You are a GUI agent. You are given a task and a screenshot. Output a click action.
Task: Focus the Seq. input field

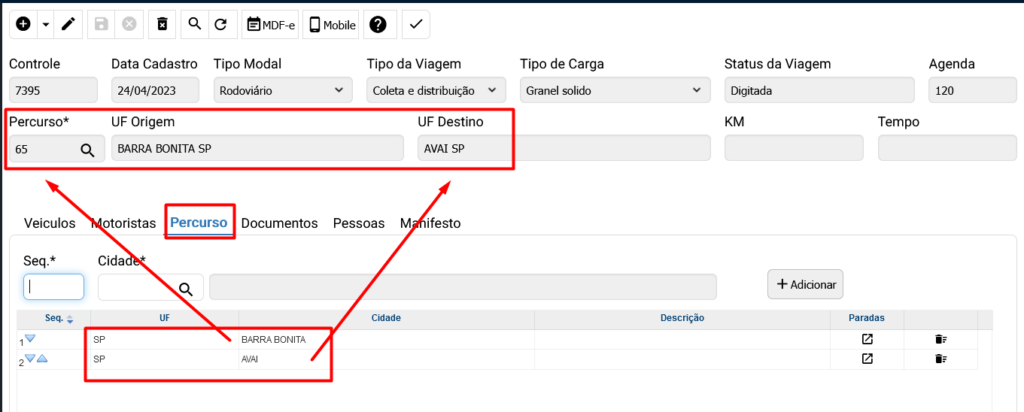click(x=53, y=287)
